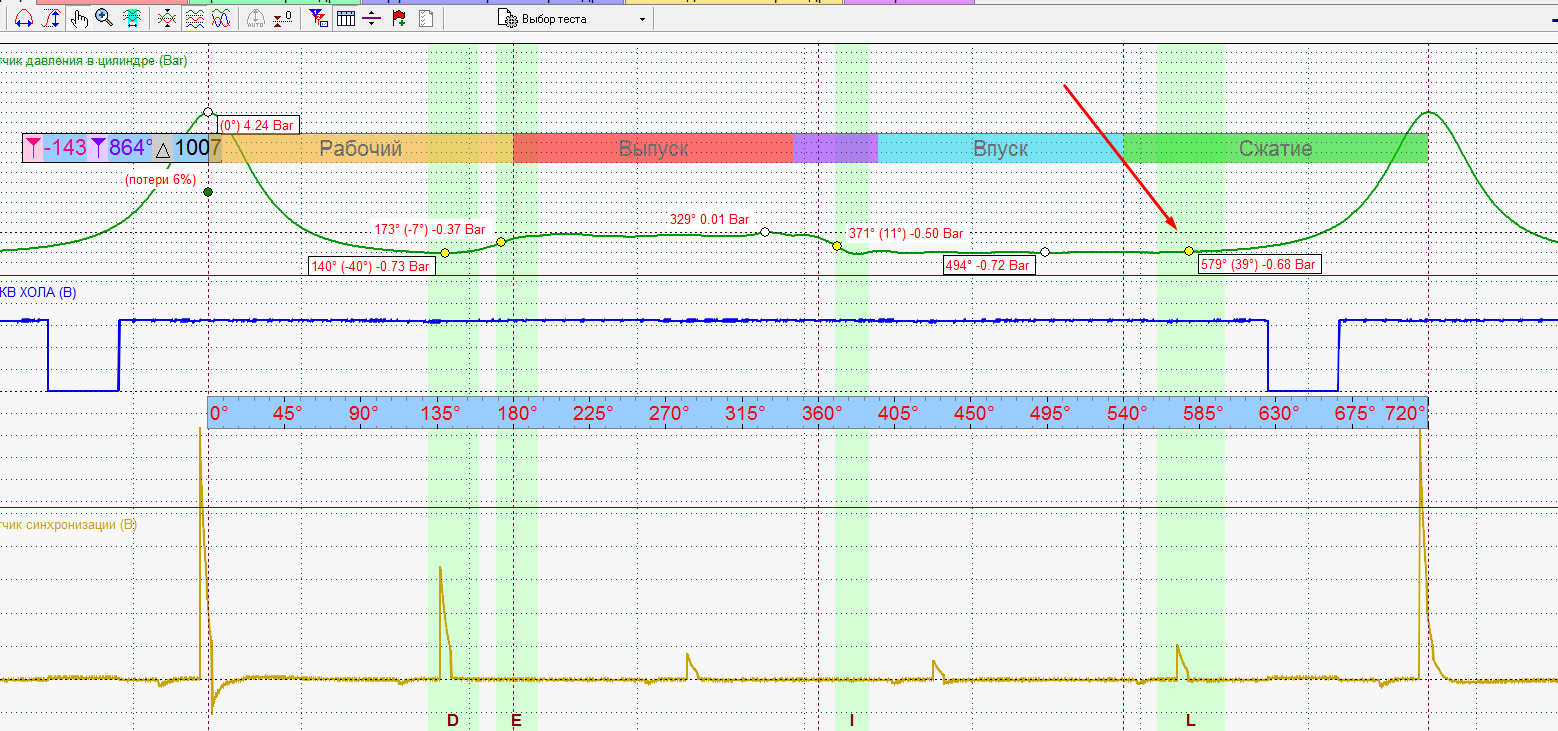Click the Рабочий stroke color band

point(360,148)
